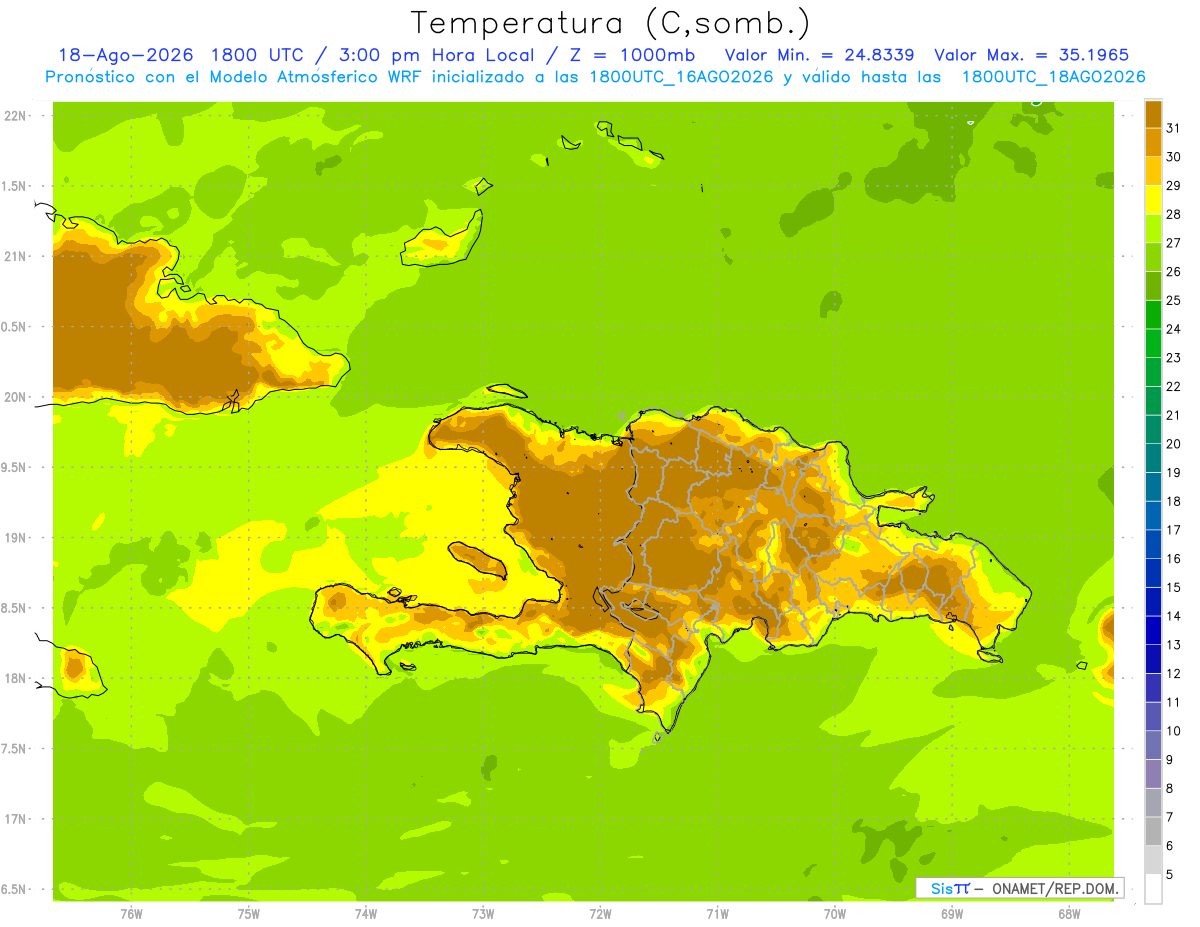Click legend swatch between 30 and 31
This screenshot has height=927, width=1200.
click(x=1154, y=142)
